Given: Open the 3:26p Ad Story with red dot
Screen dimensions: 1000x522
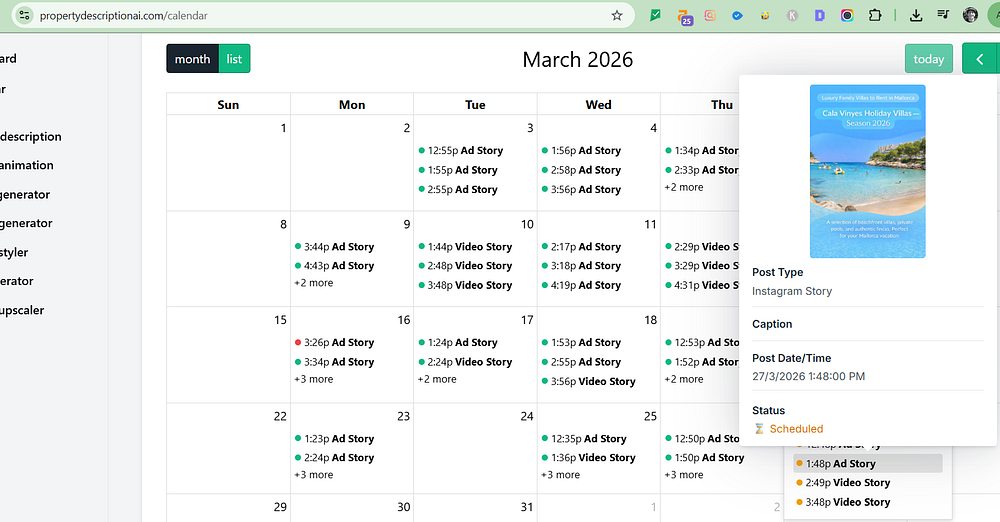Looking at the screenshot, I should tap(334, 343).
